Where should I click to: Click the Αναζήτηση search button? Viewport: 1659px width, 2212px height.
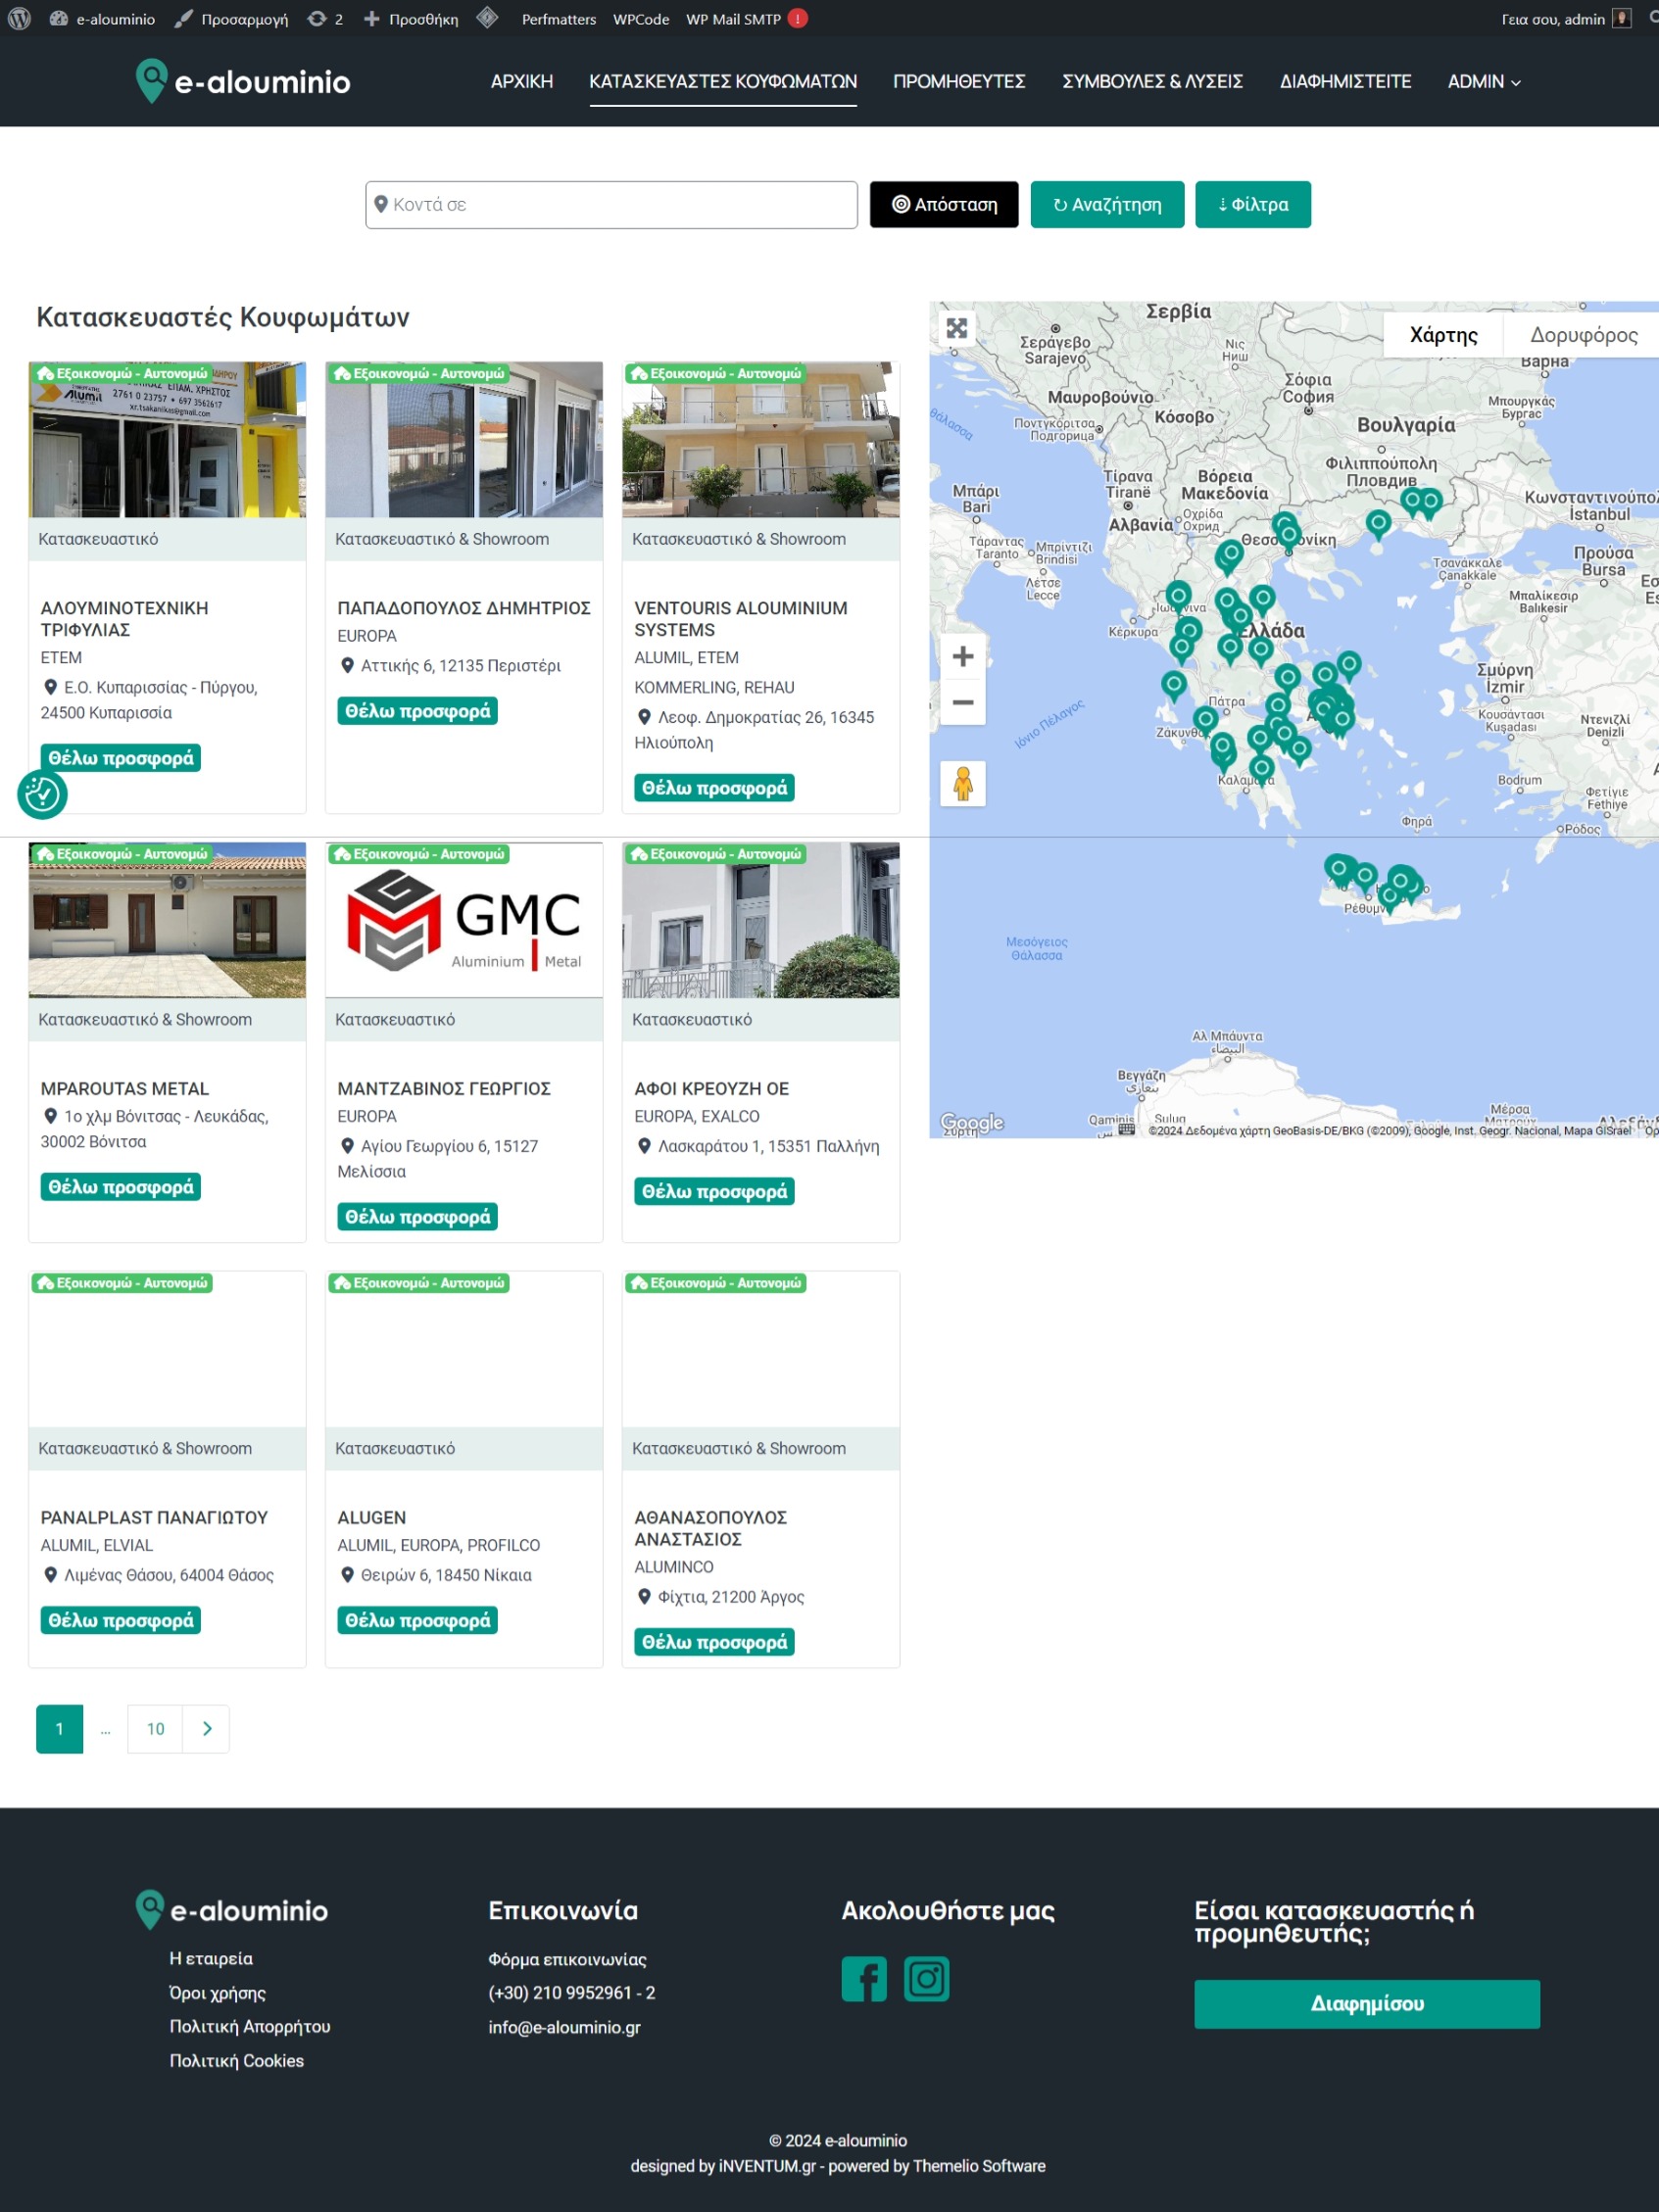pyautogui.click(x=1108, y=205)
